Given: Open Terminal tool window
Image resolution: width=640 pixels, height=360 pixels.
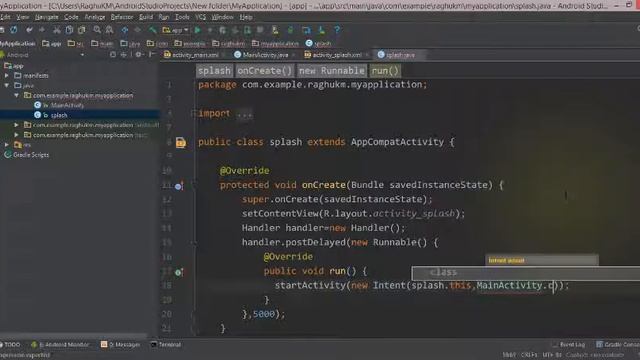Looking at the screenshot, I should (166, 344).
